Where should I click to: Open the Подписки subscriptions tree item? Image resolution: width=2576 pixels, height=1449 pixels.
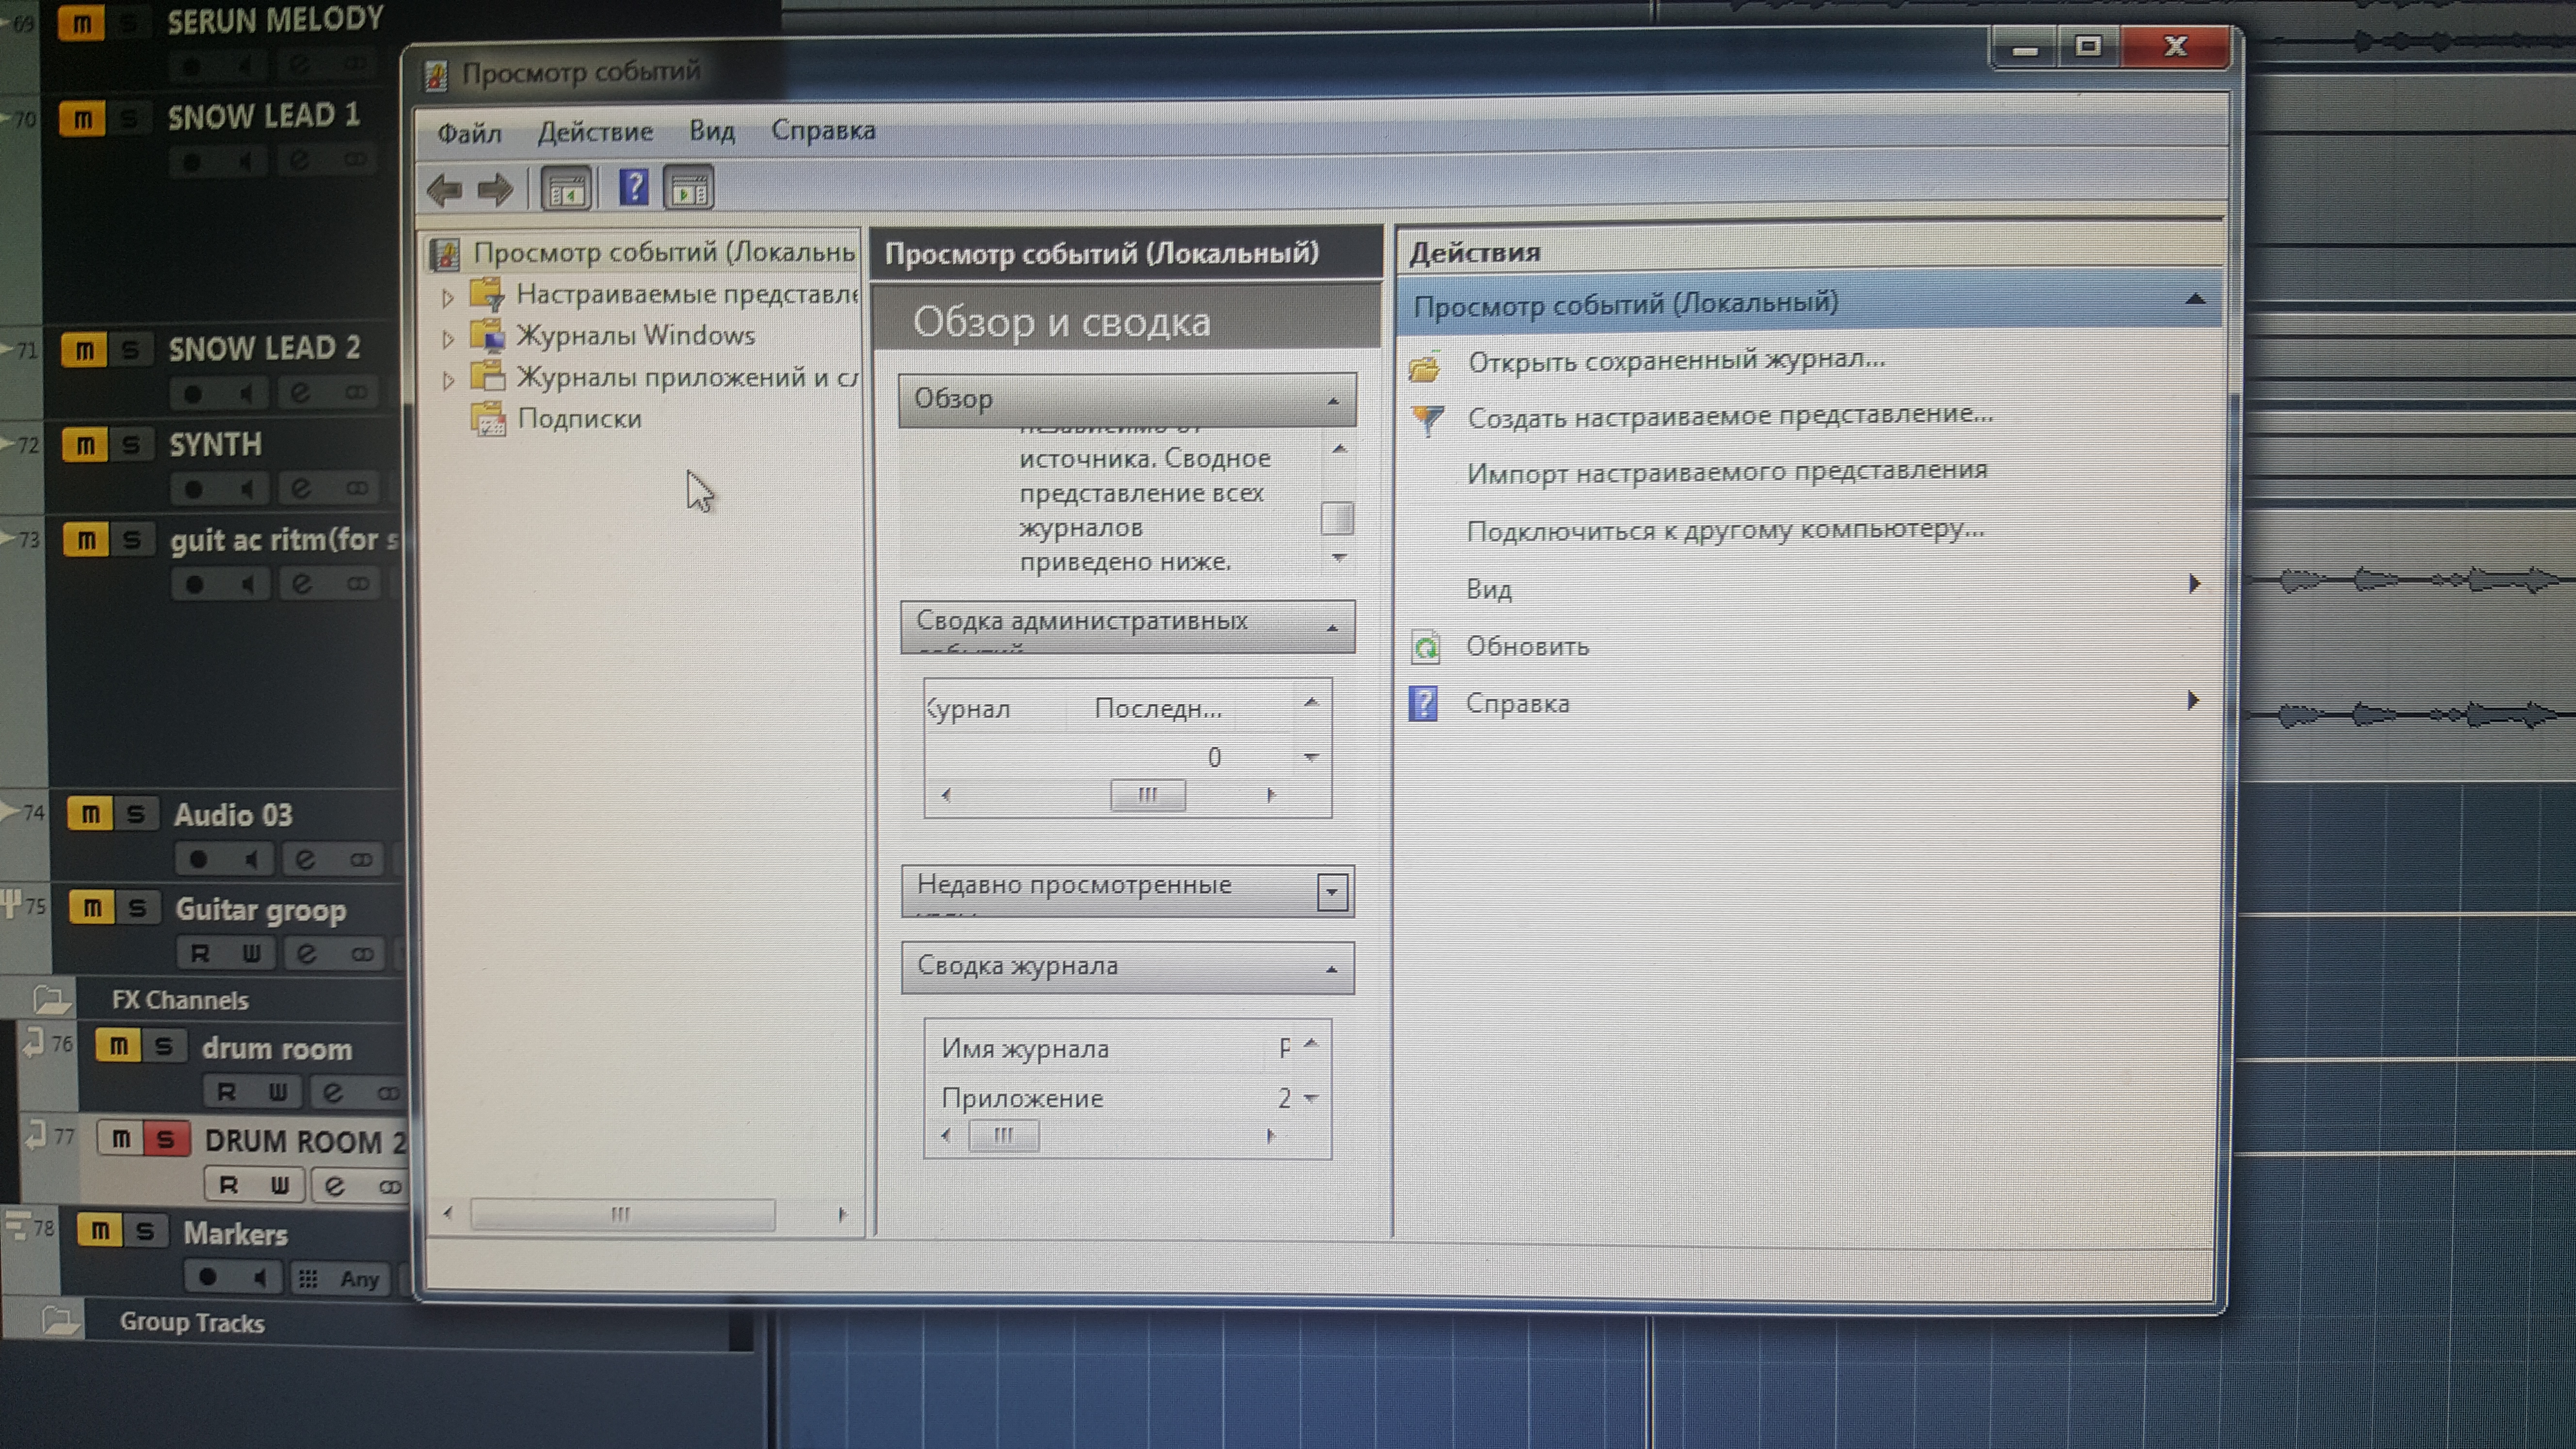579,419
